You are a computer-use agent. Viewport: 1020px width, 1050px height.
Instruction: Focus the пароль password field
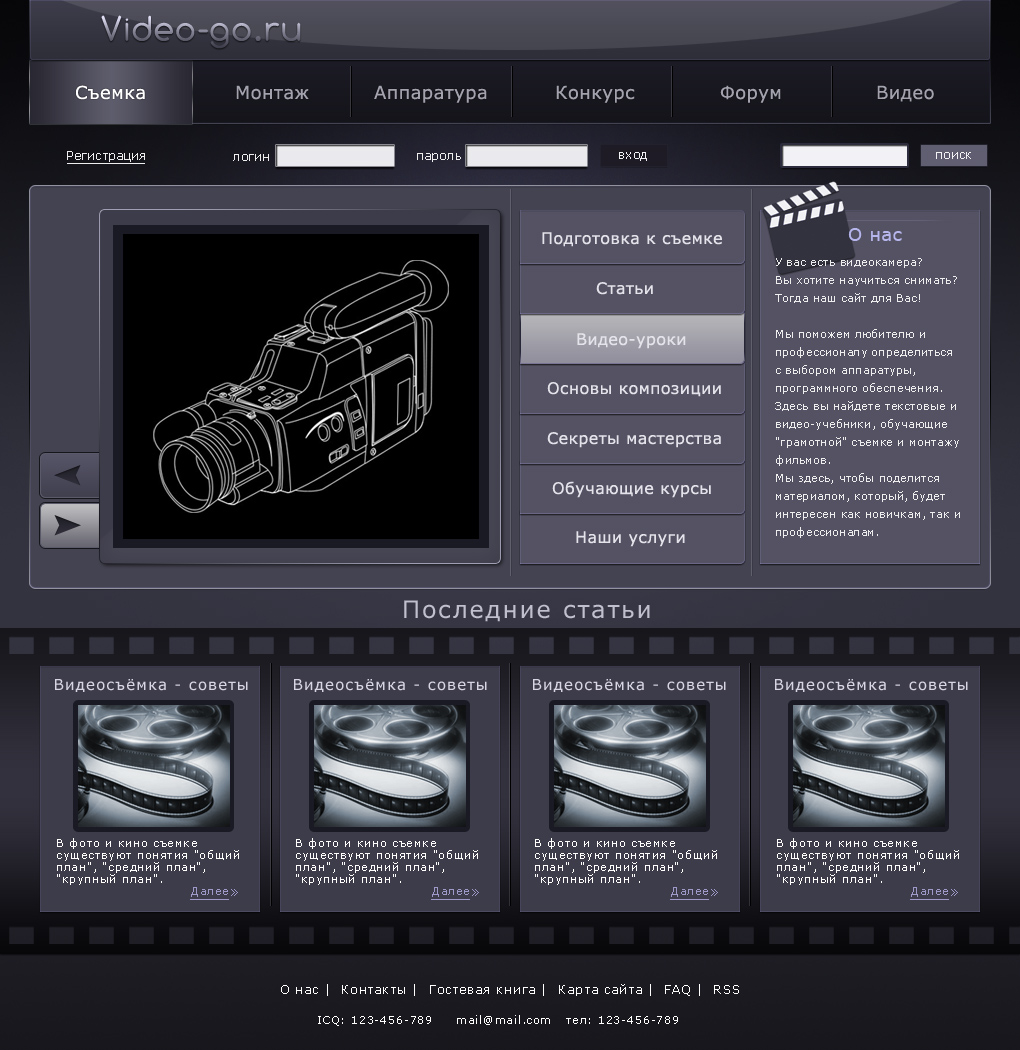(x=526, y=156)
